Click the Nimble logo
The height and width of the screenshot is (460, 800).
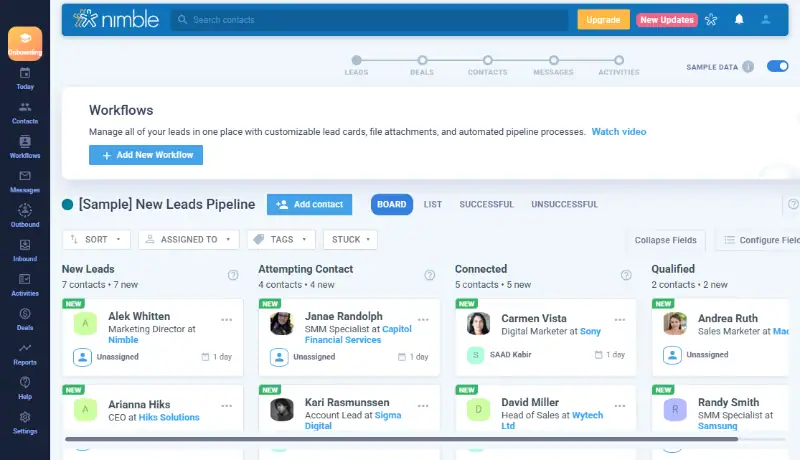(116, 19)
